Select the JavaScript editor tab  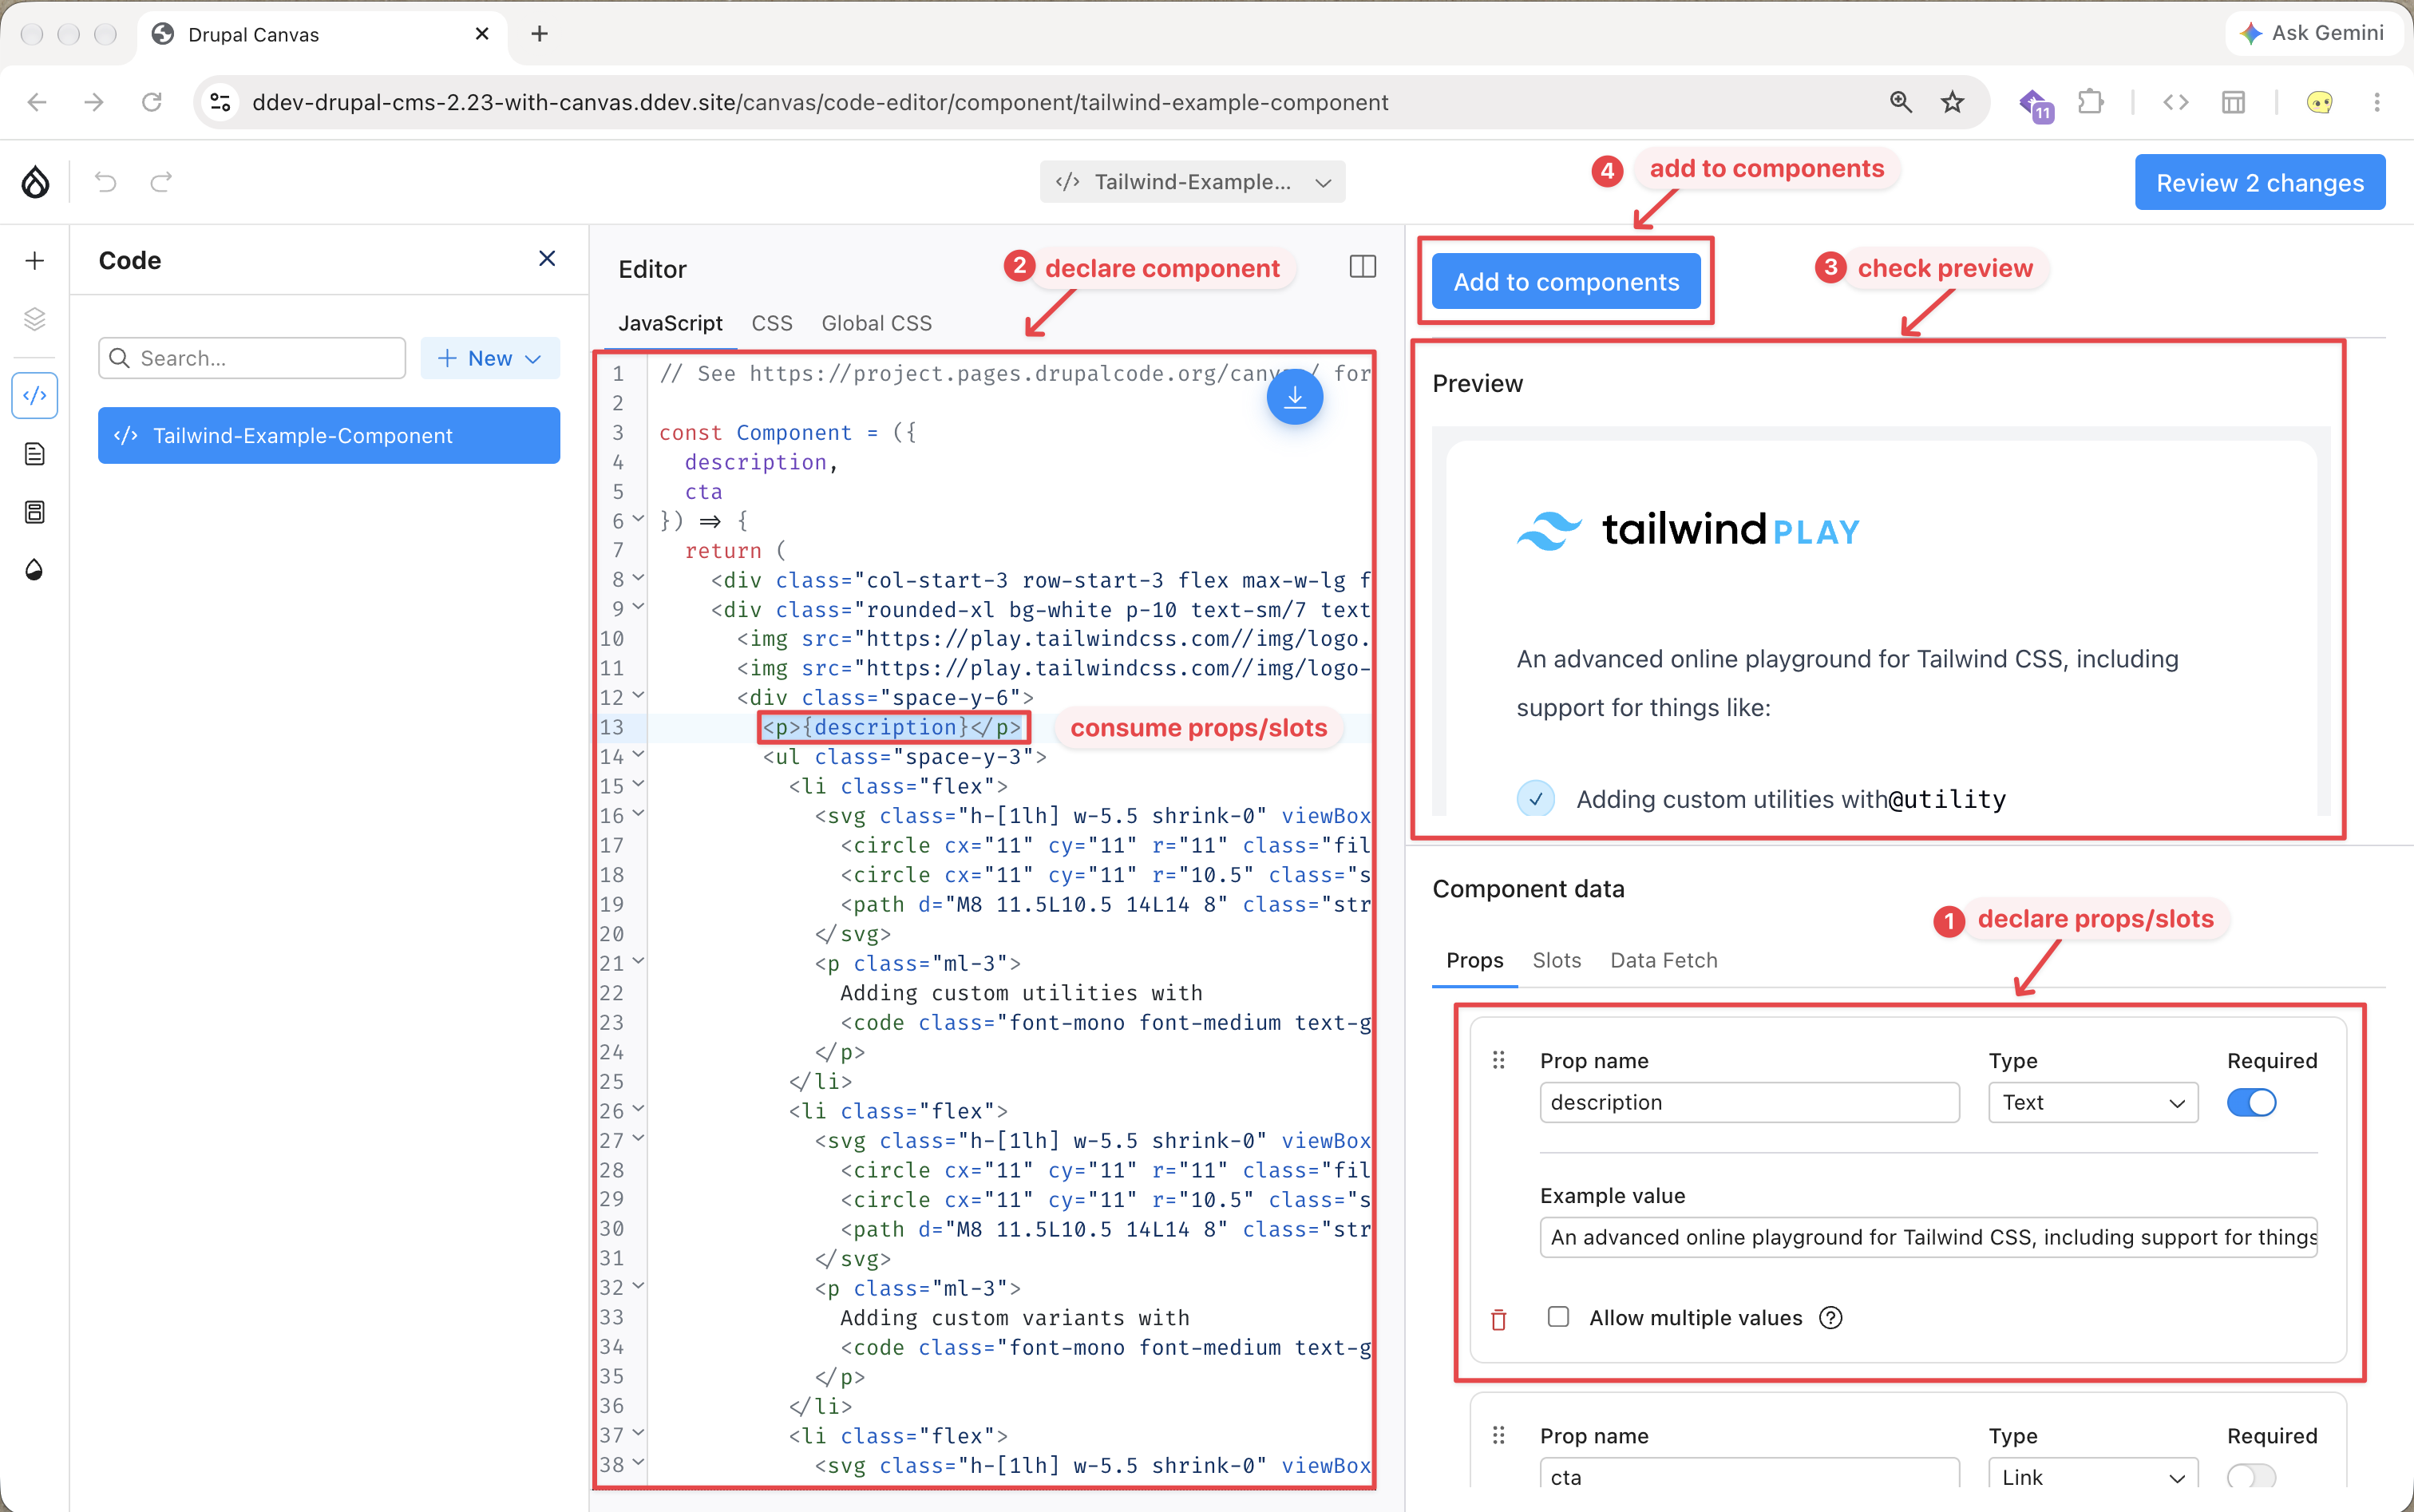pyautogui.click(x=670, y=323)
